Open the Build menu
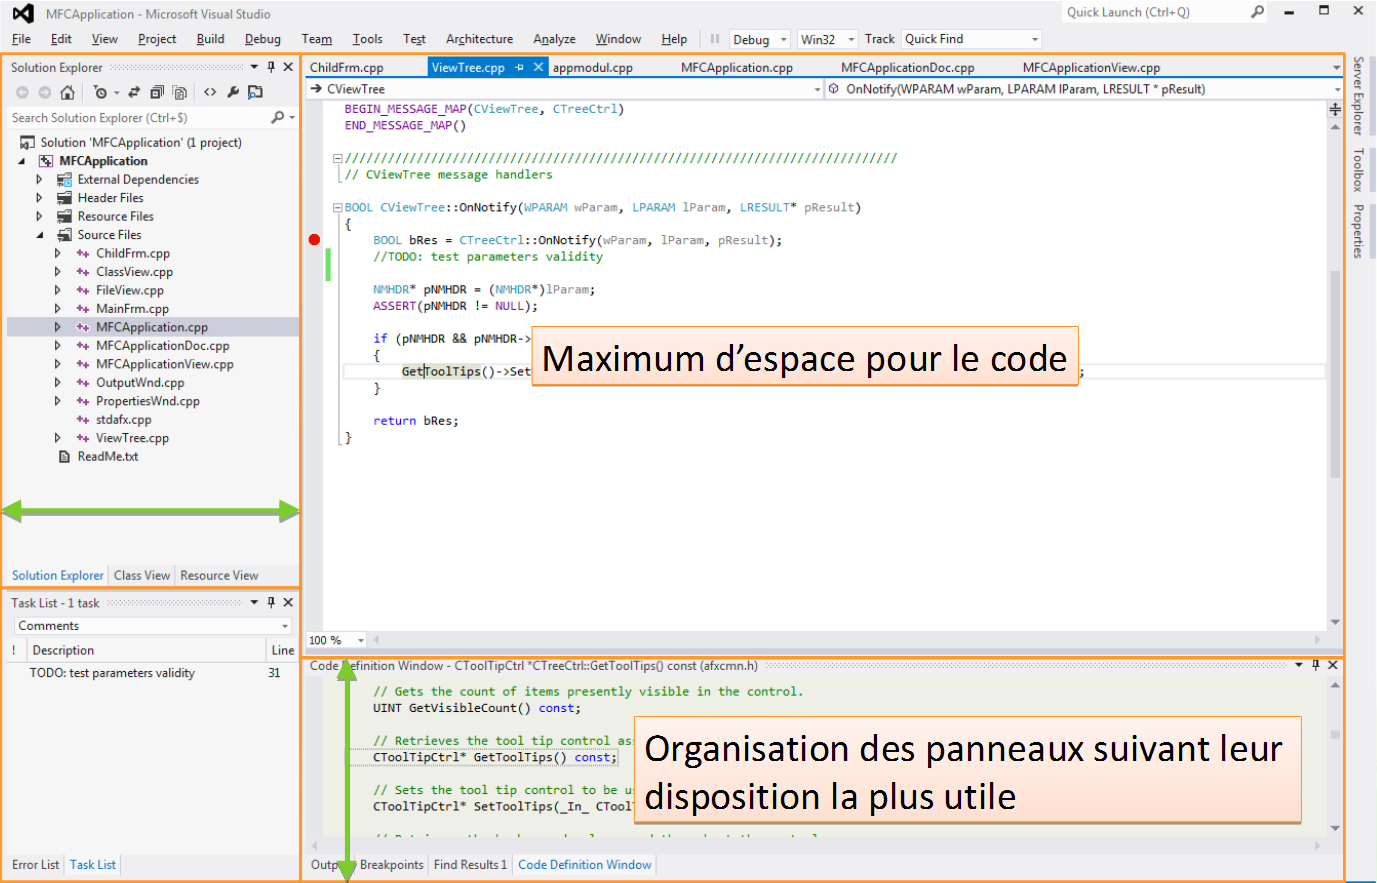Viewport: 1377px width, 883px height. [x=210, y=39]
